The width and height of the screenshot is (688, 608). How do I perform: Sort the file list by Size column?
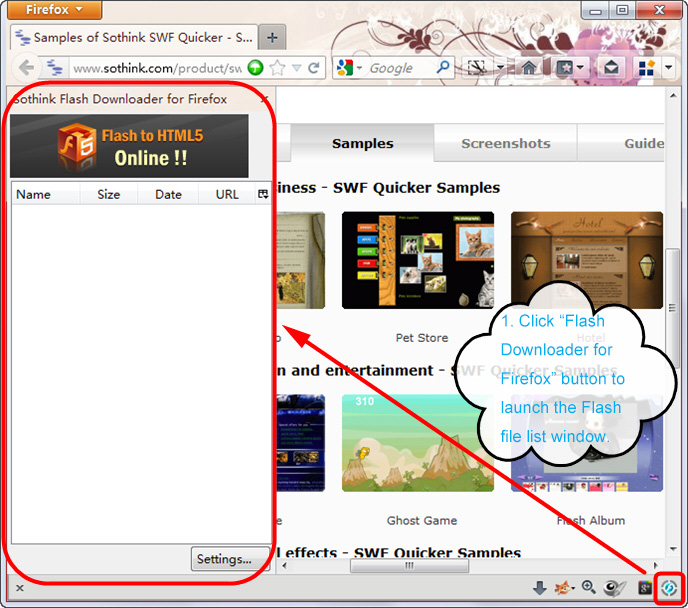pos(108,194)
